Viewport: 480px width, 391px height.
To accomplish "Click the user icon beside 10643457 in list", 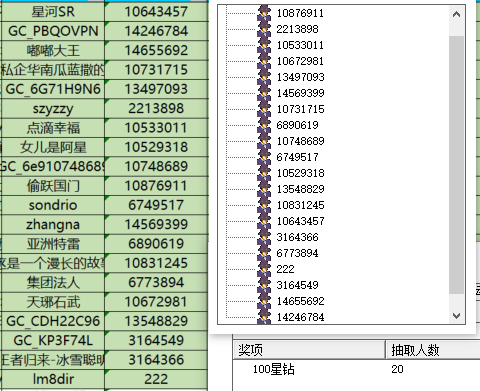I will [264, 221].
